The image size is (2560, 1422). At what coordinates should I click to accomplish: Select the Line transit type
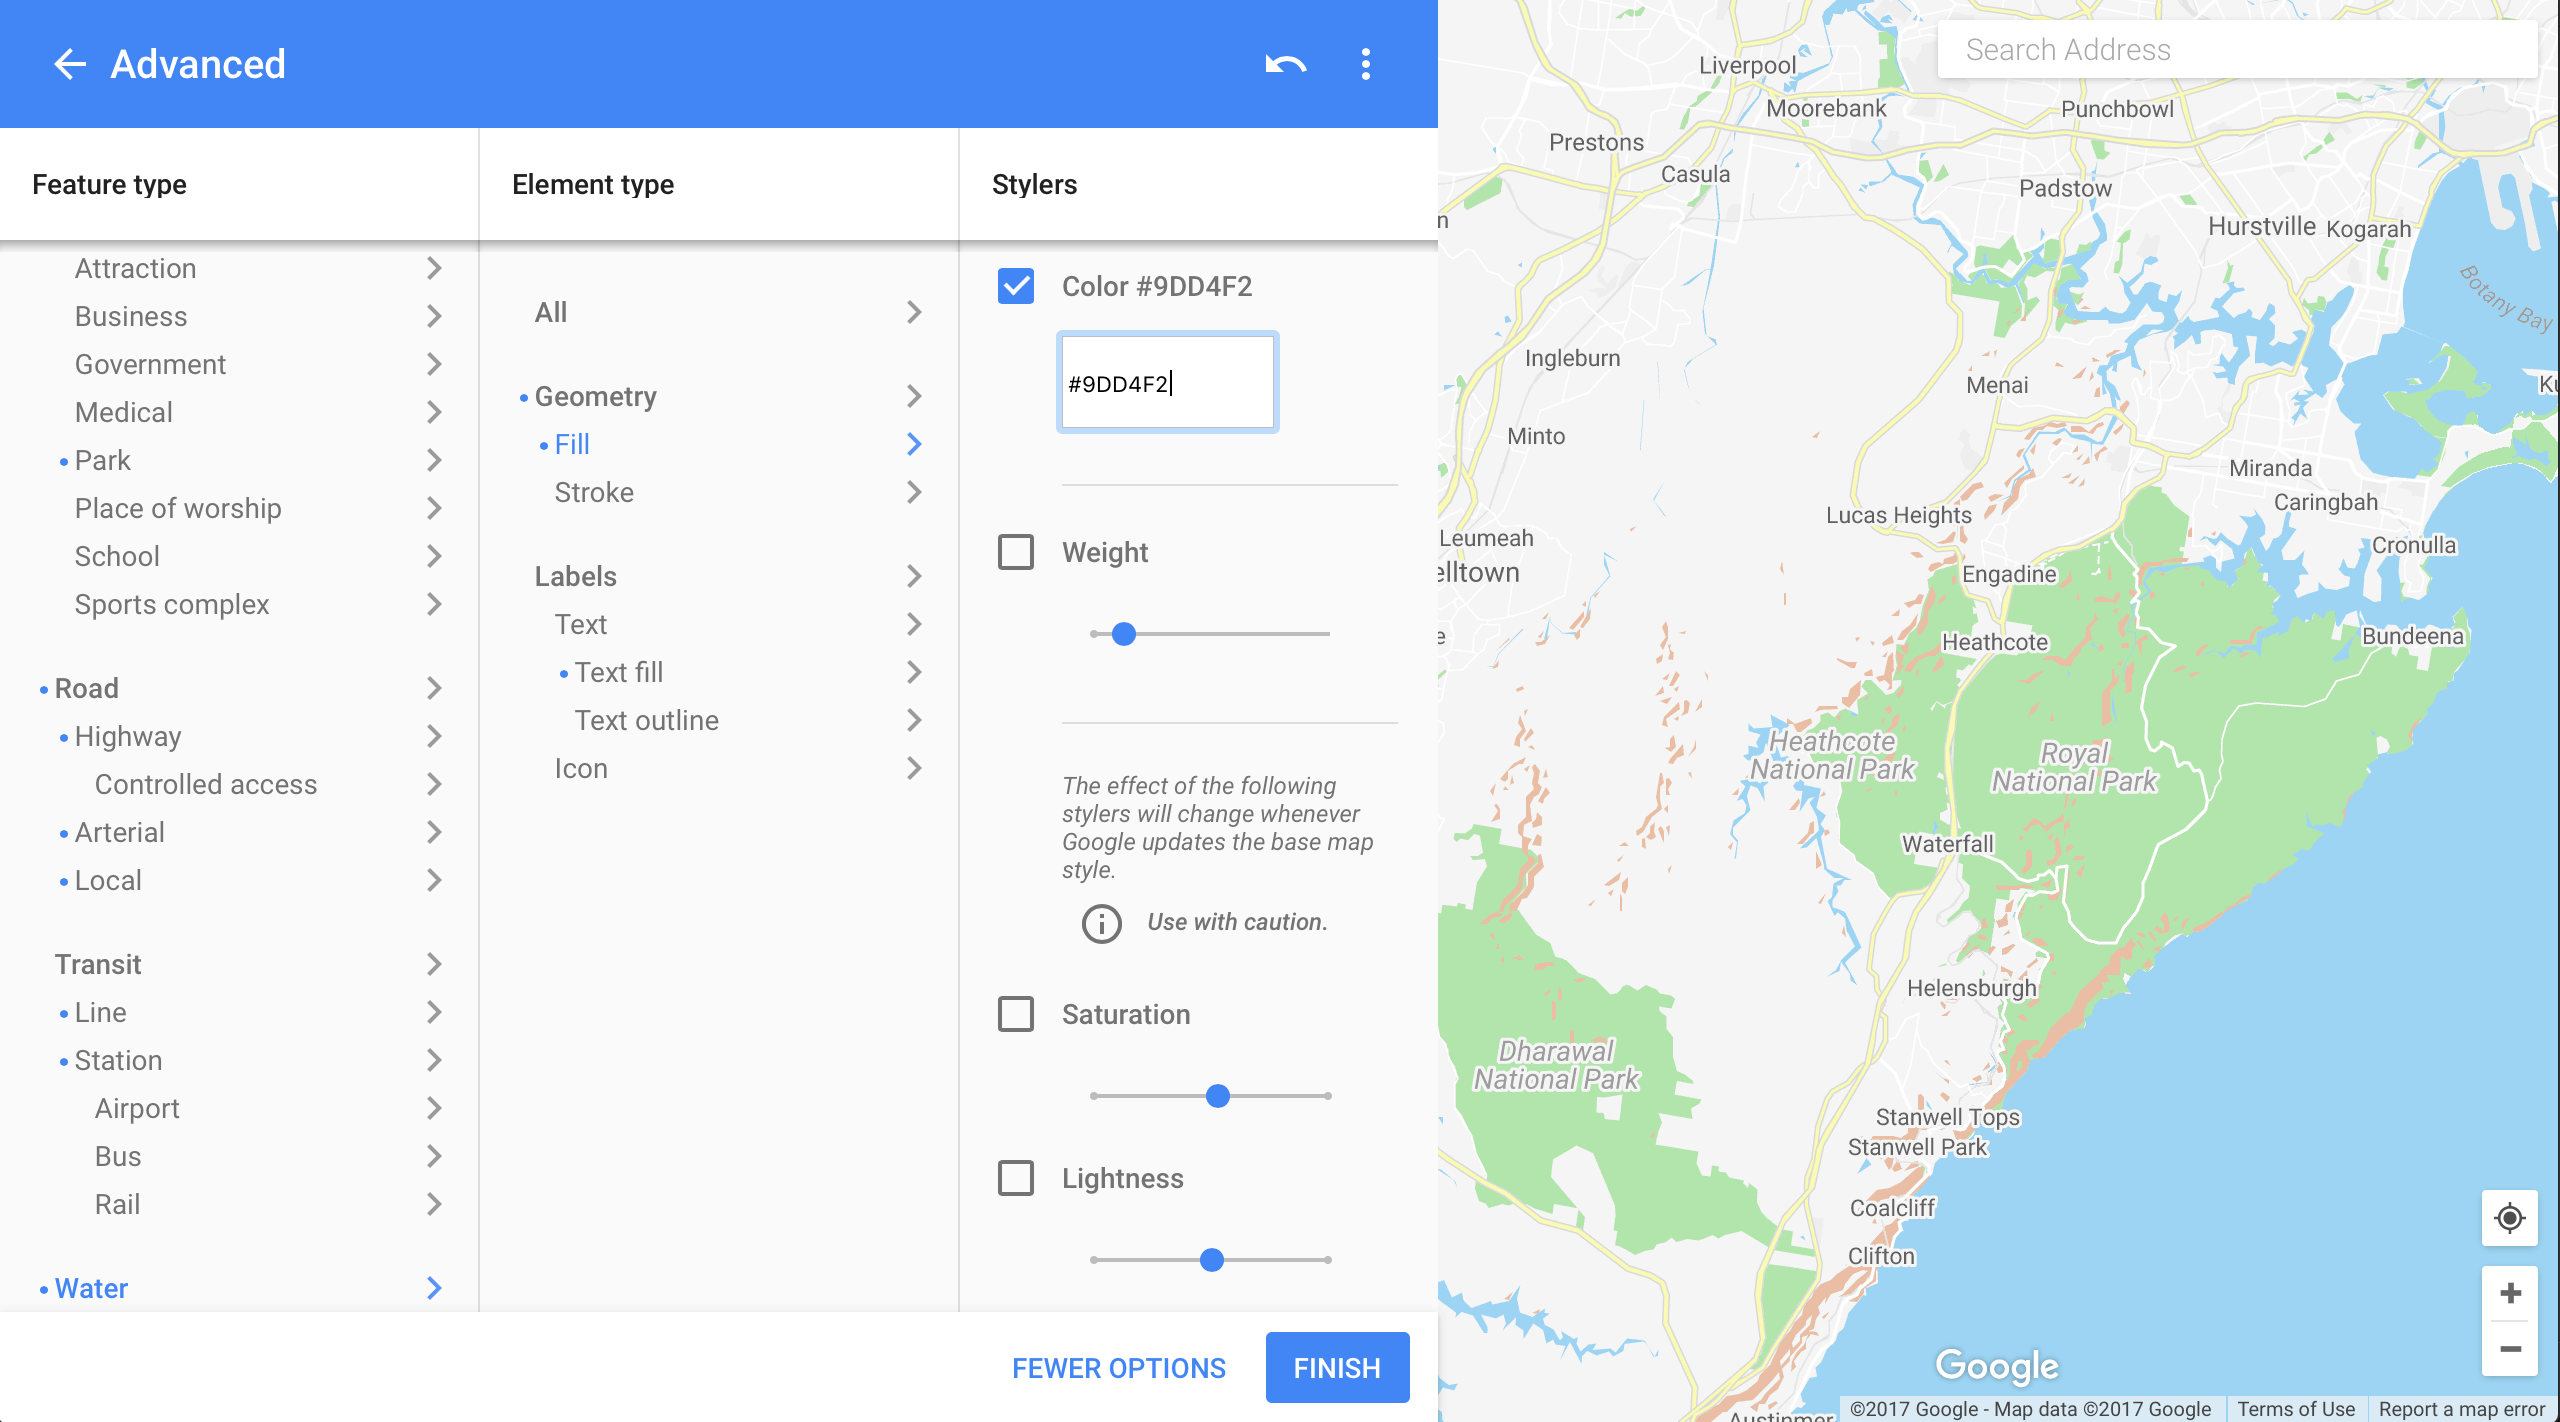[100, 1012]
